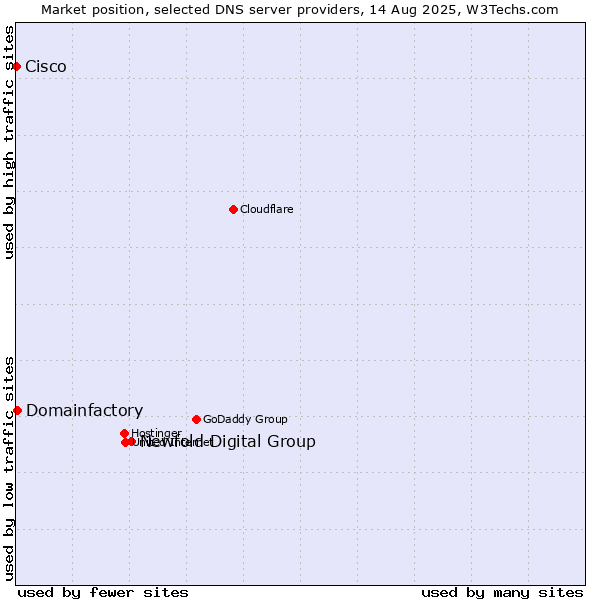Select the Domainfactory label

click(85, 411)
